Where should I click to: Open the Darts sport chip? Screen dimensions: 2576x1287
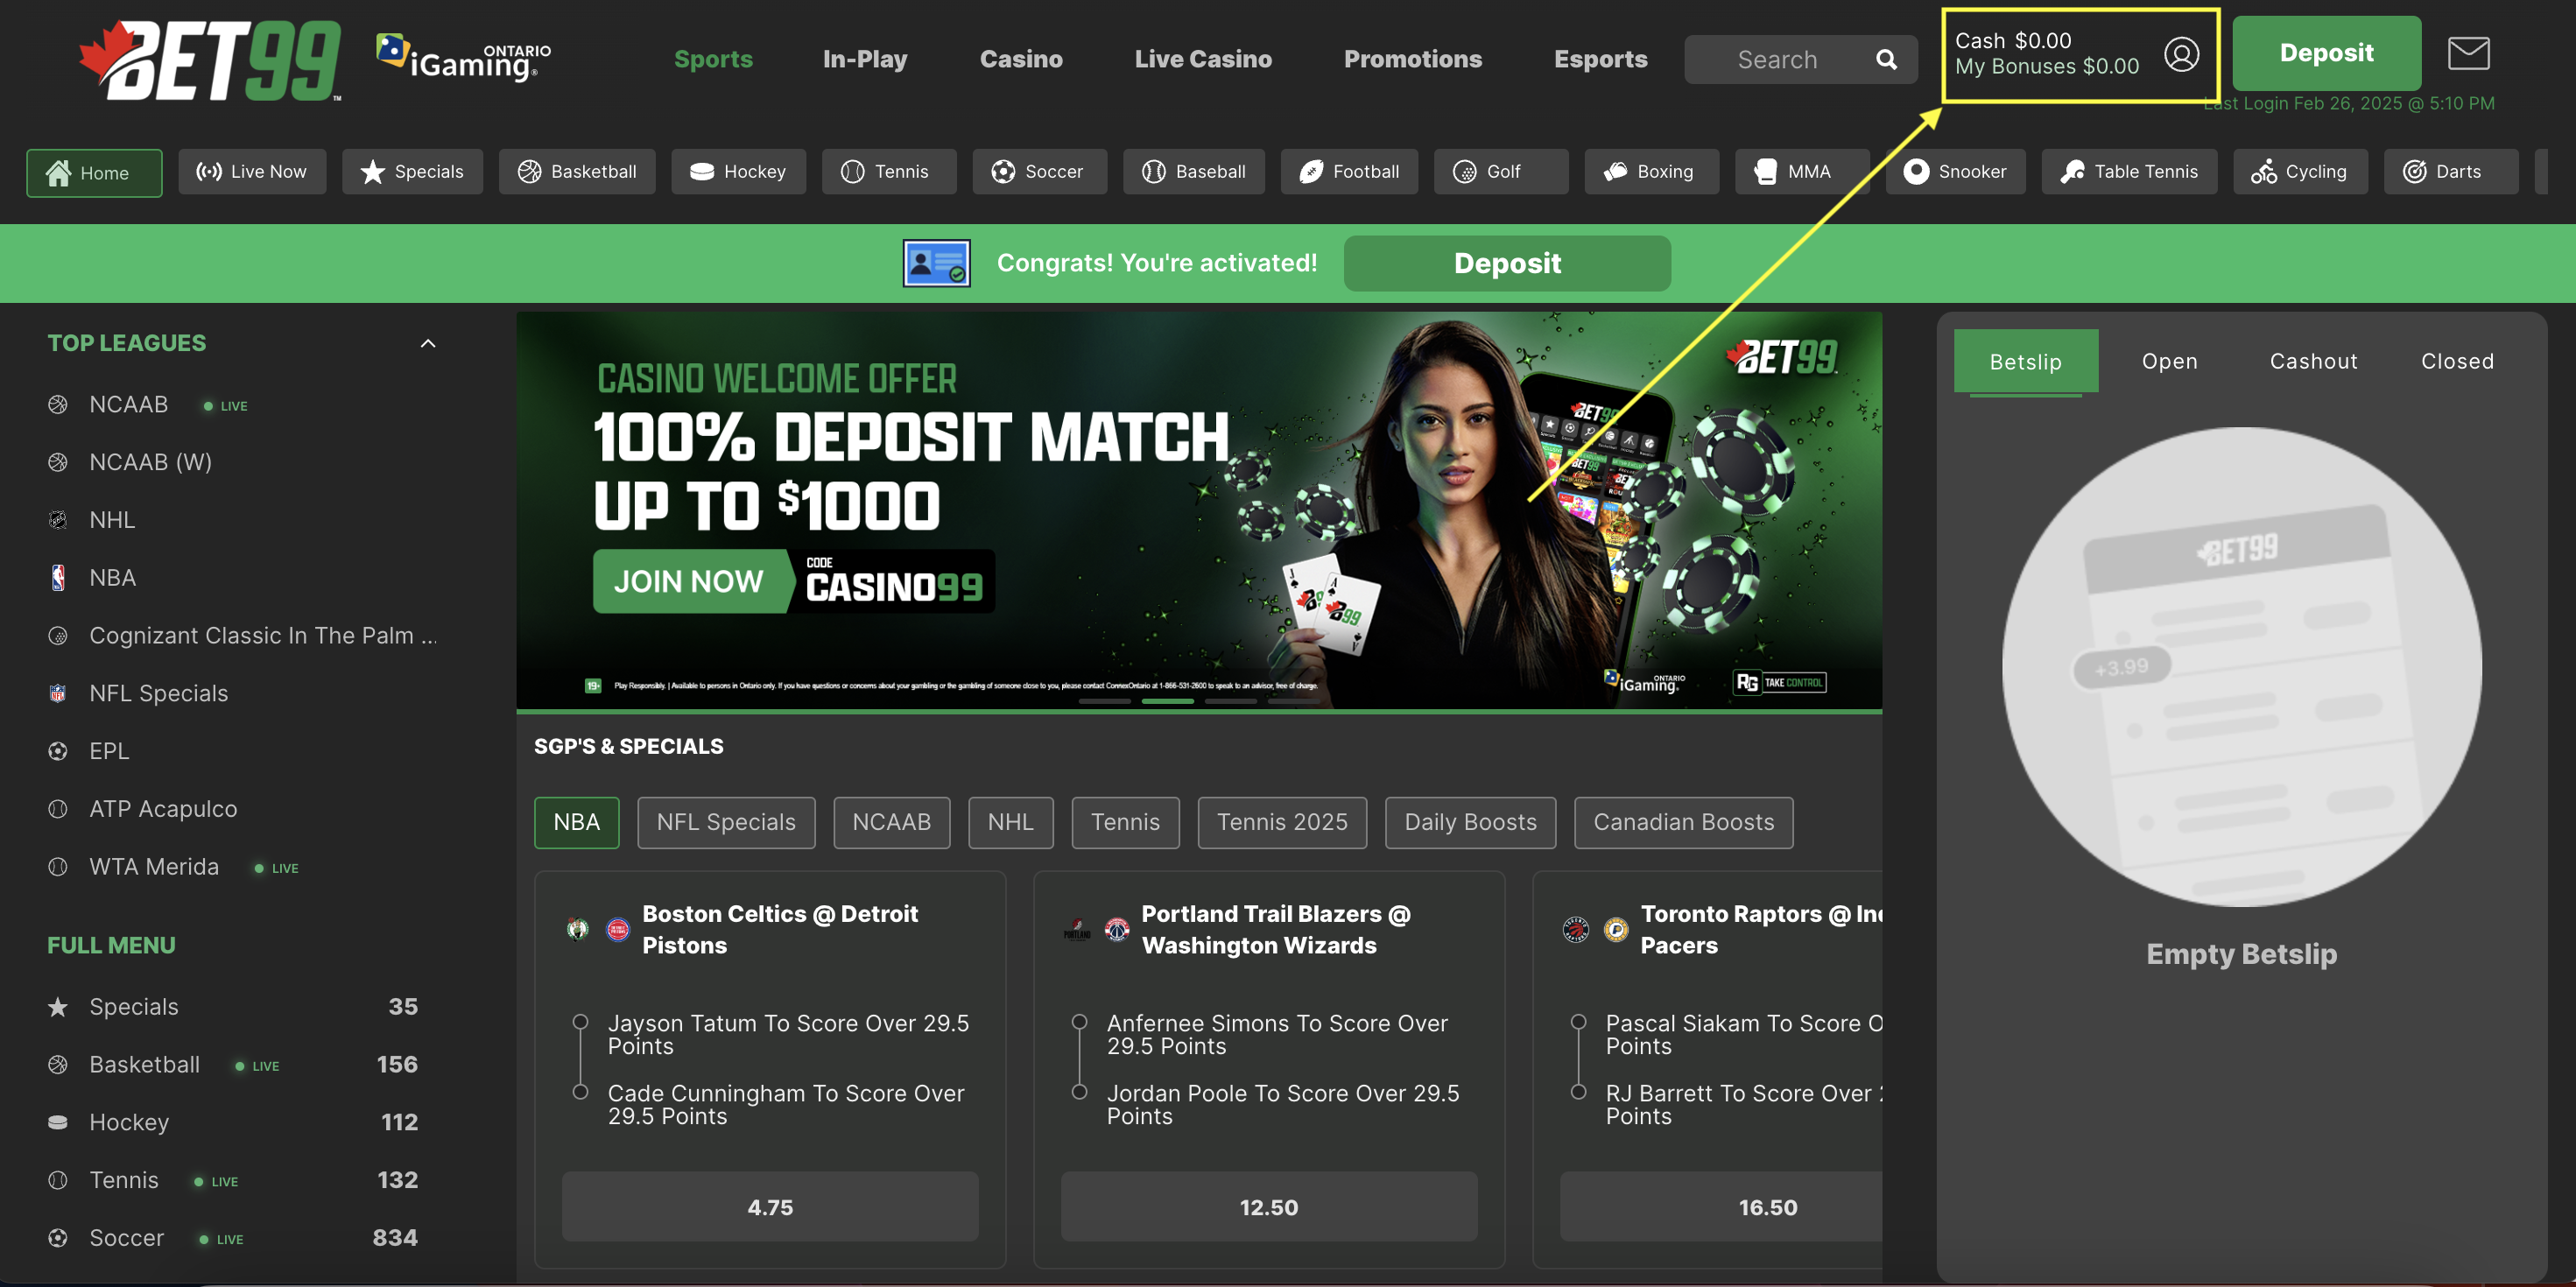pos(2450,172)
